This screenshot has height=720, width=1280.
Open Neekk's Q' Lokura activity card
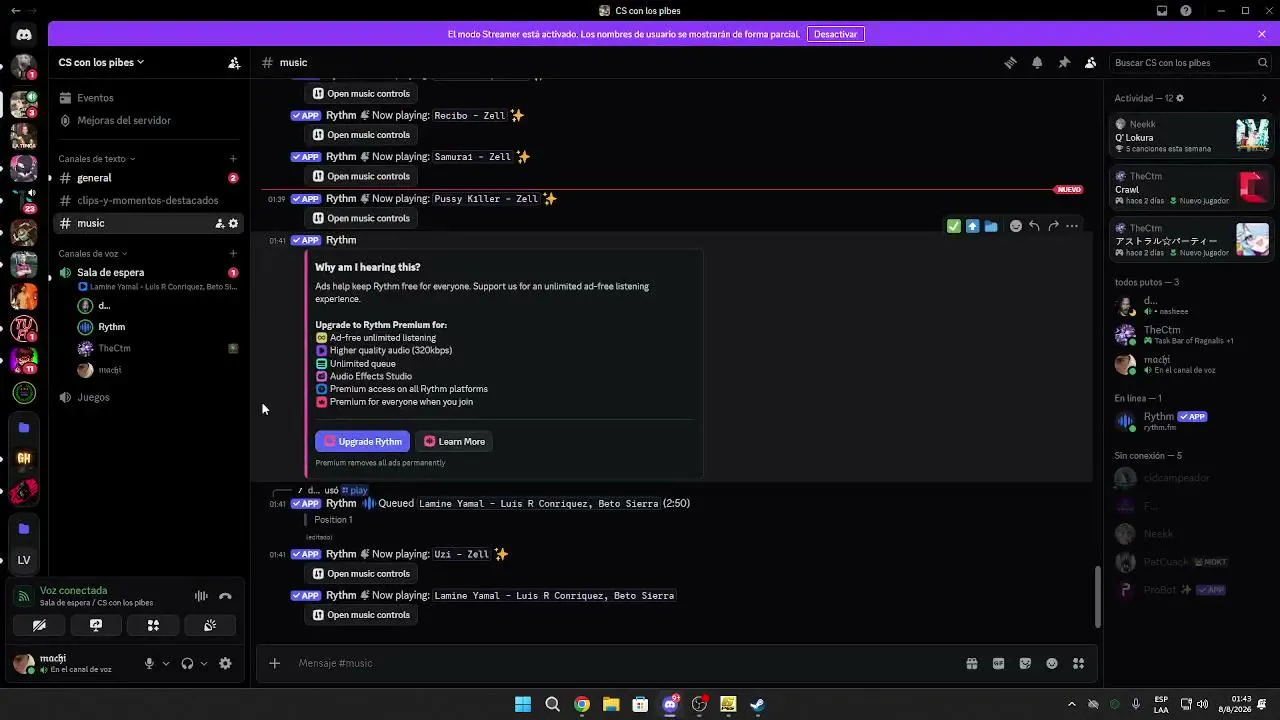pos(1191,136)
